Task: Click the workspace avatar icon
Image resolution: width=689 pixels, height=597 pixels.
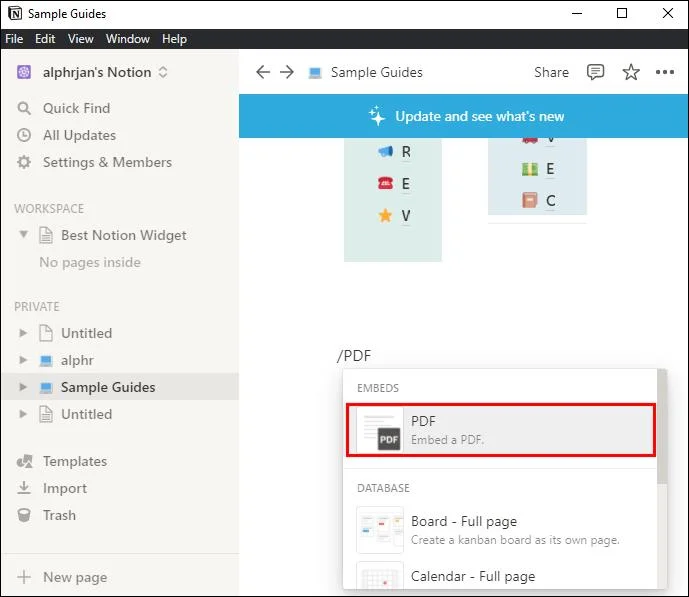Action: [x=24, y=72]
